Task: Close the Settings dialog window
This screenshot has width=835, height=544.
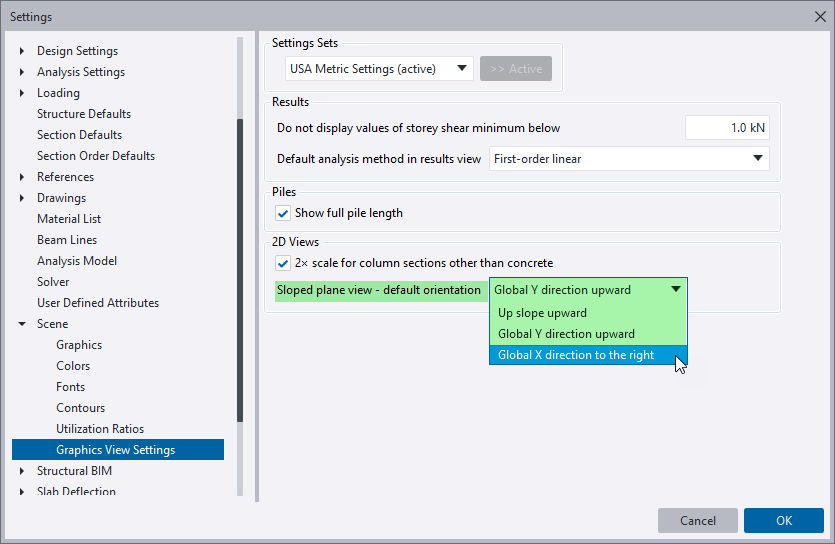Action: pos(819,16)
